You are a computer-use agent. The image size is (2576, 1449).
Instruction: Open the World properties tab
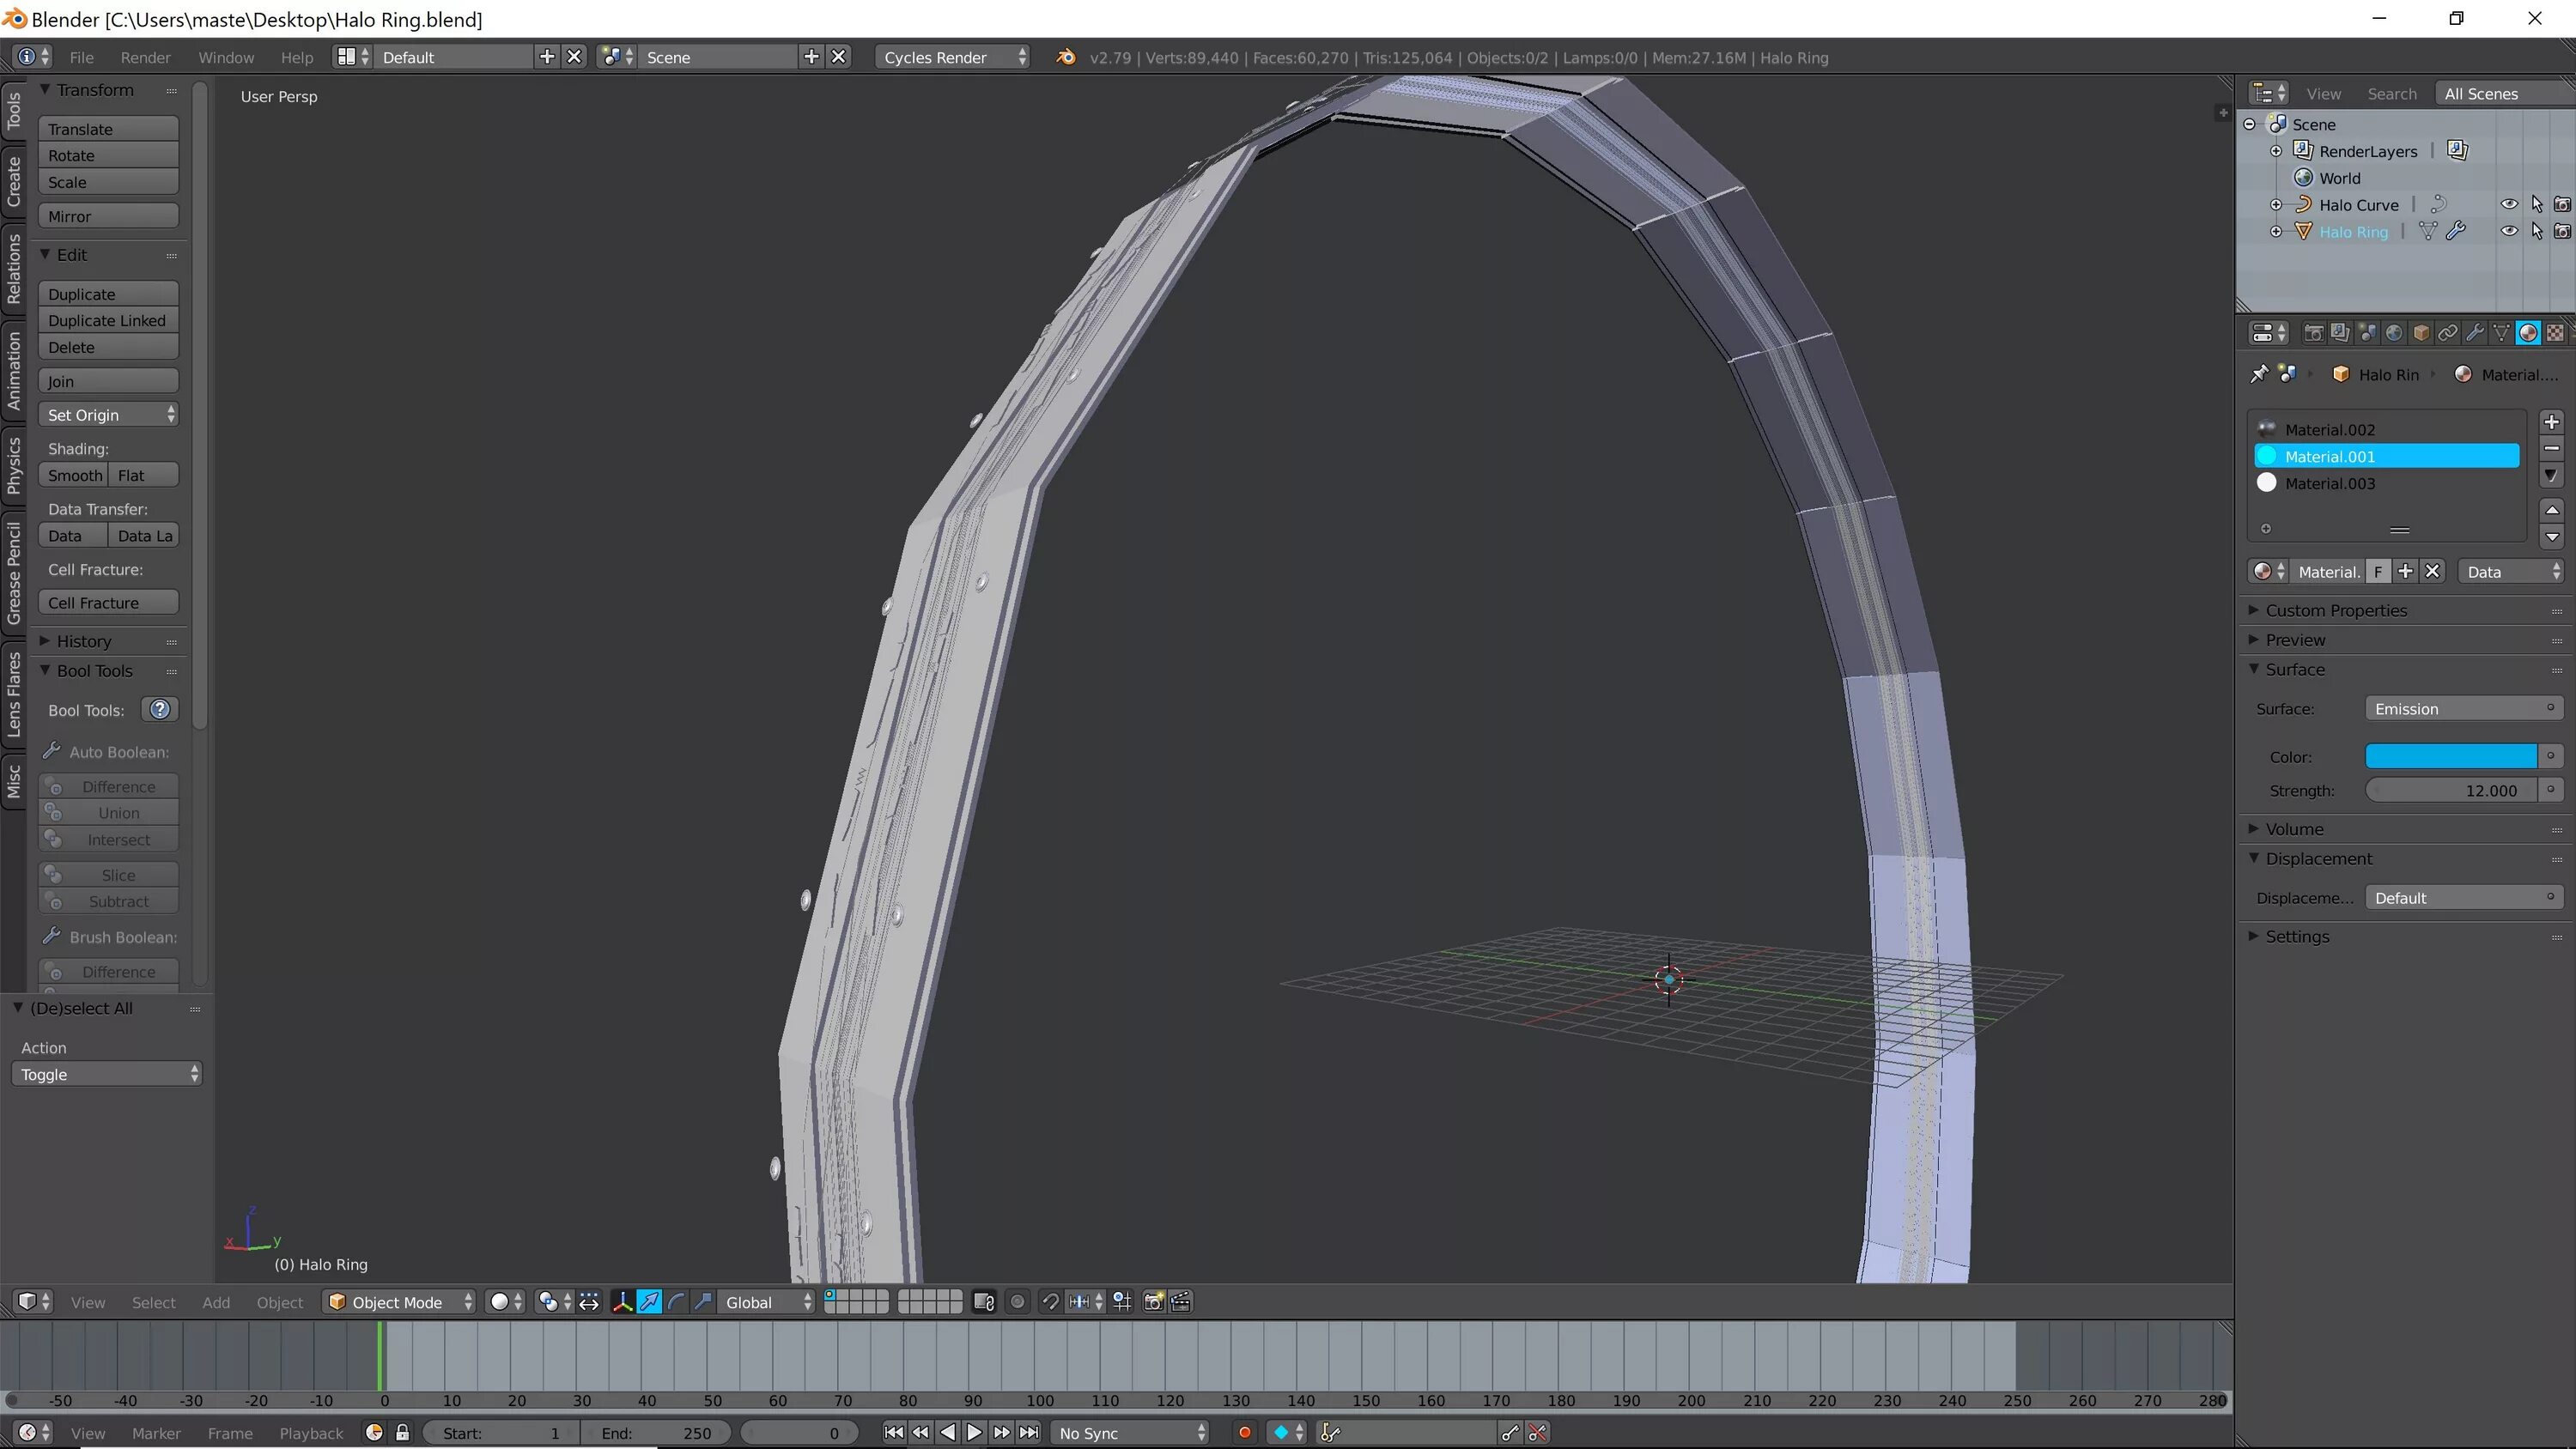coord(2393,333)
